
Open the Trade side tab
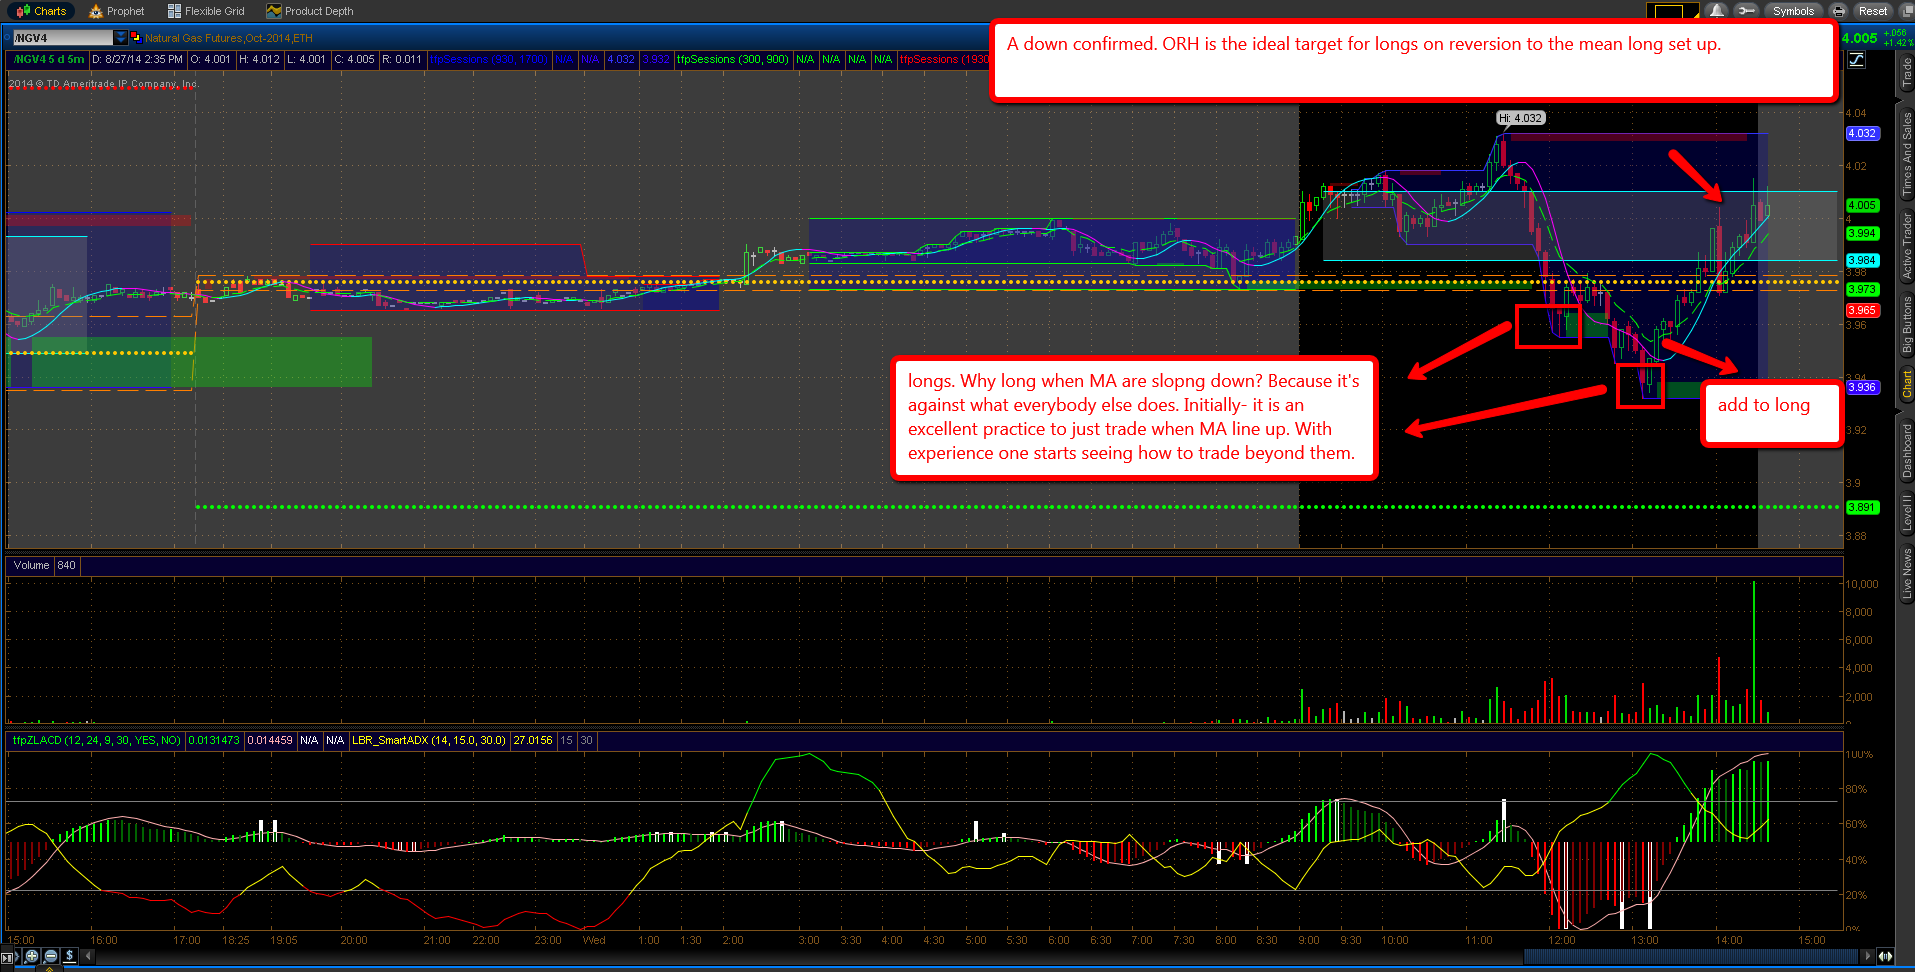click(x=1906, y=73)
